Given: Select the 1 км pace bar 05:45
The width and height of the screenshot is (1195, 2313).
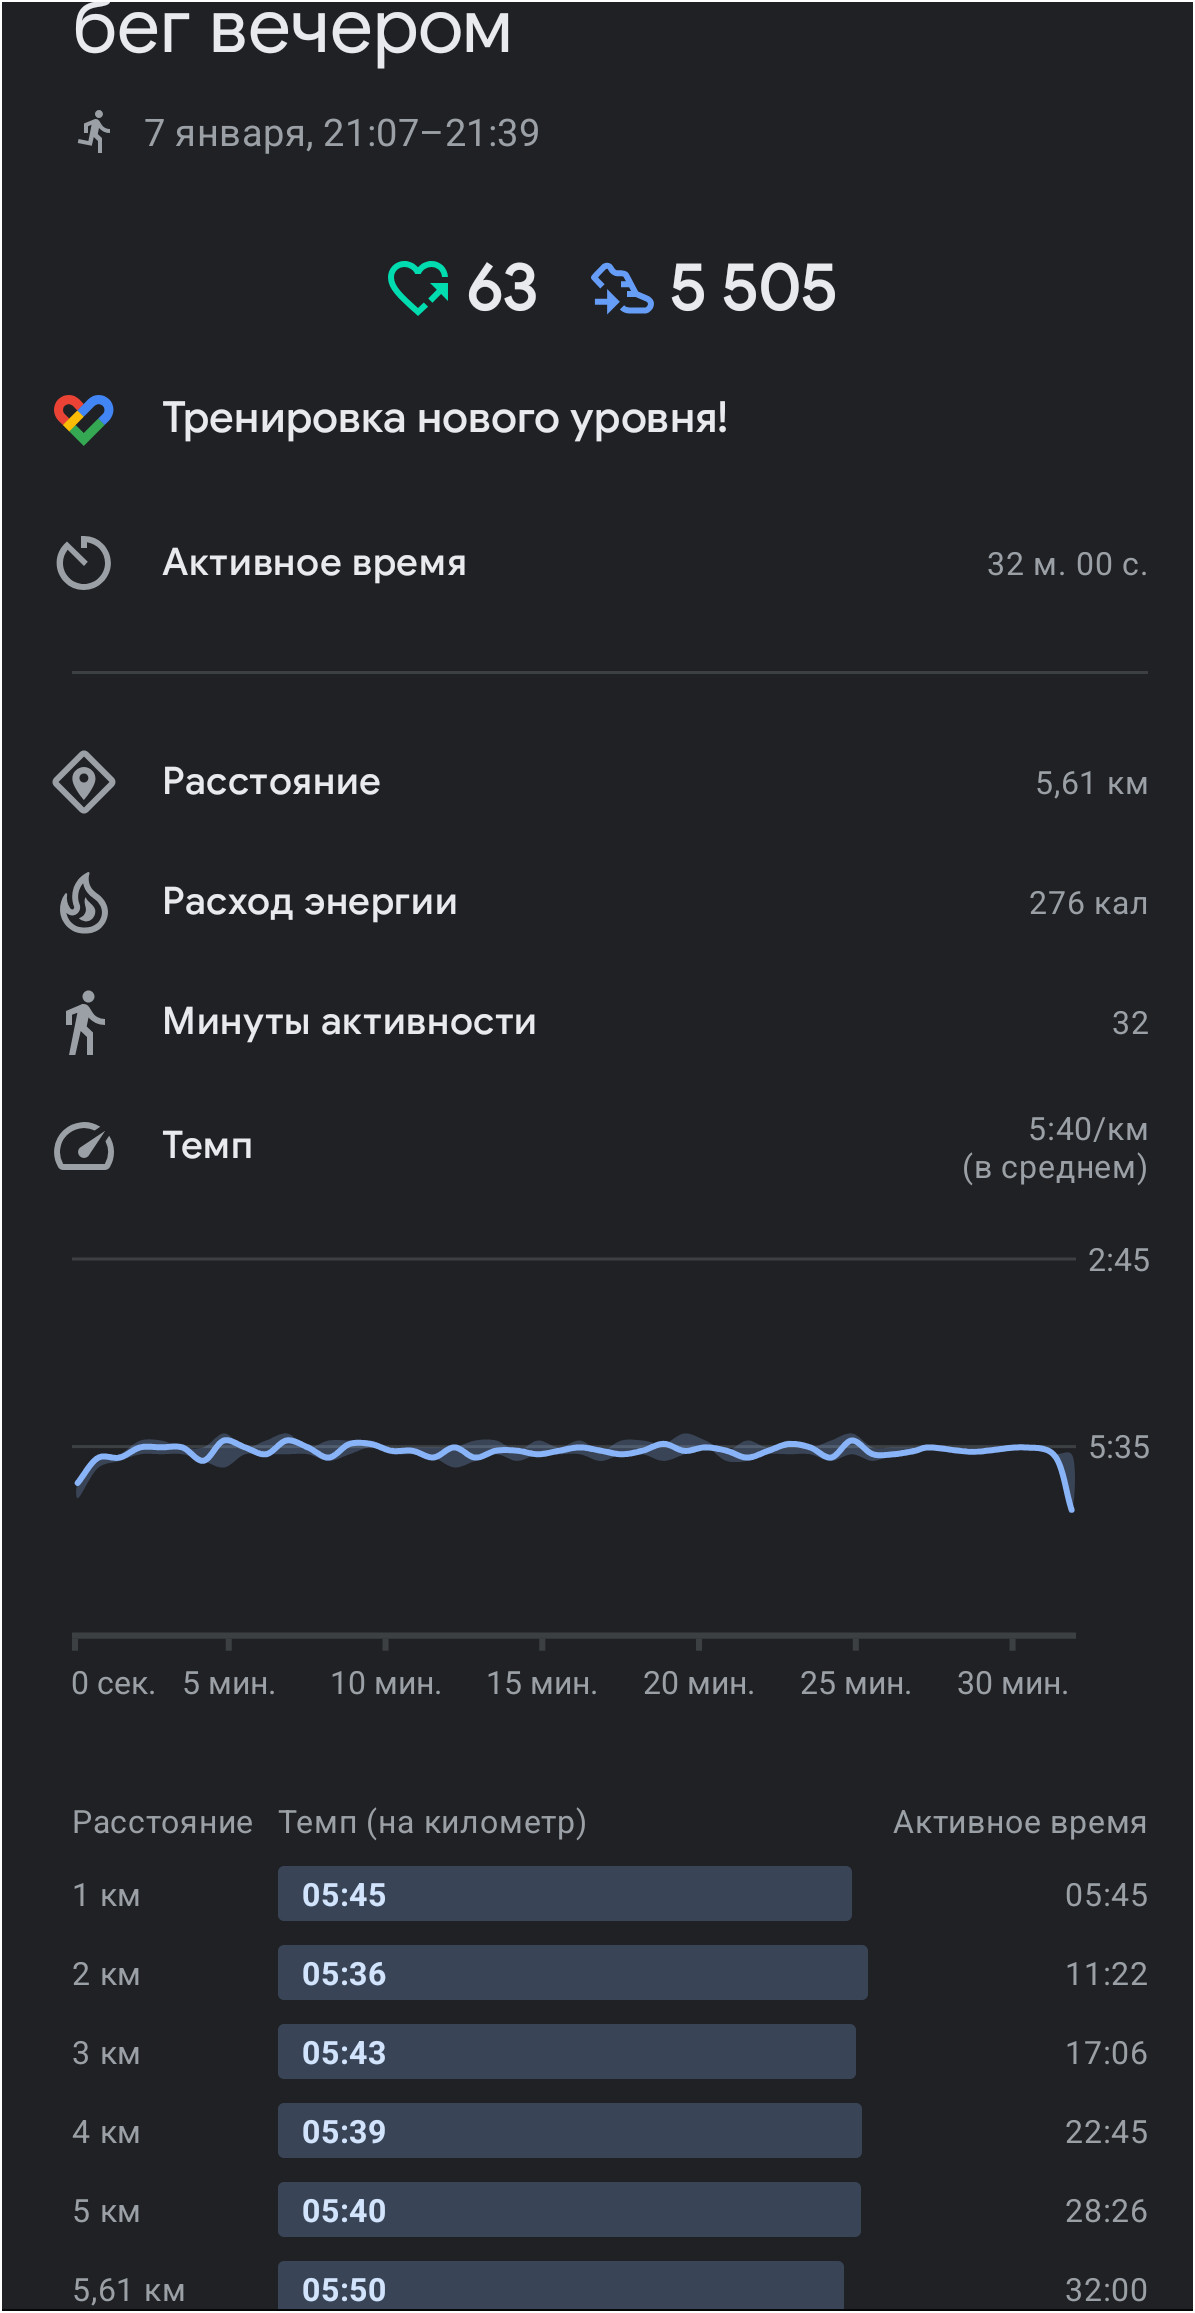Looking at the screenshot, I should click(x=565, y=1893).
